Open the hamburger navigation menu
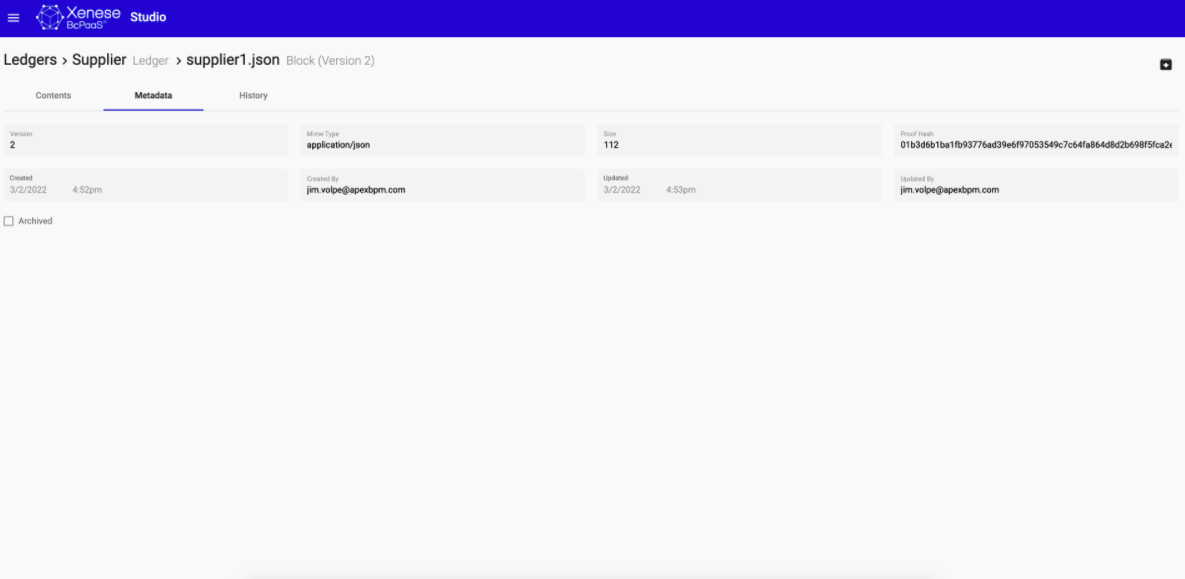The width and height of the screenshot is (1185, 579). [14, 17]
